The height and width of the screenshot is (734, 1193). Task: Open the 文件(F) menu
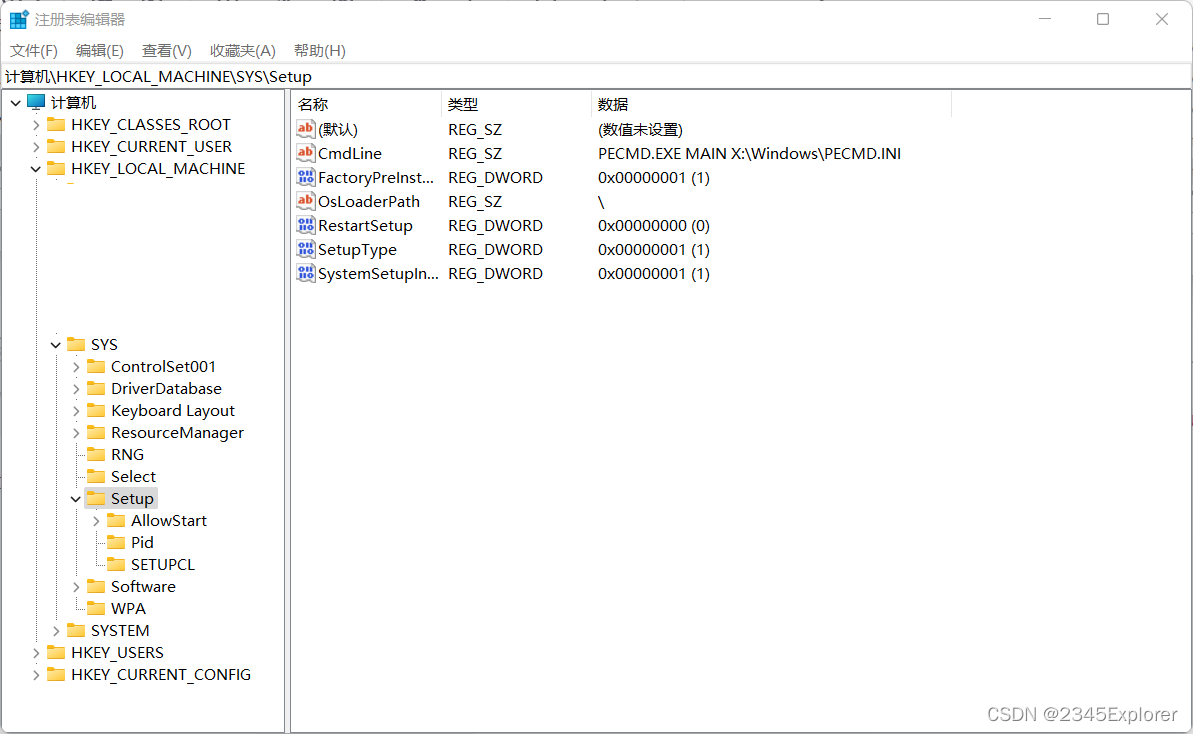[34, 50]
